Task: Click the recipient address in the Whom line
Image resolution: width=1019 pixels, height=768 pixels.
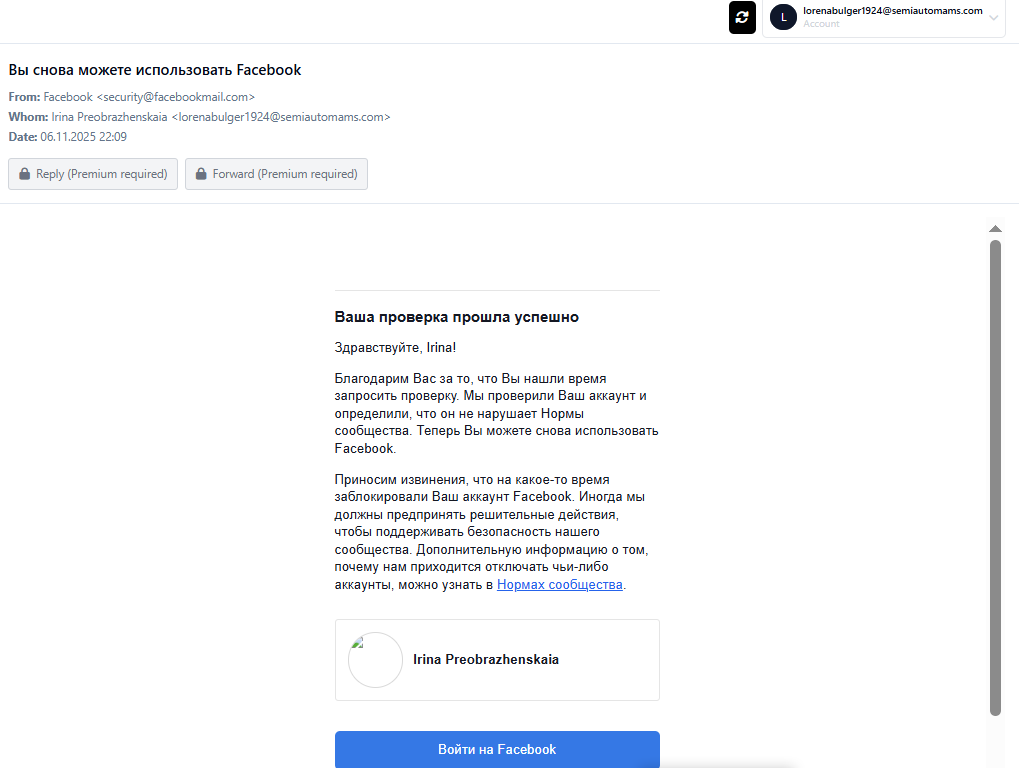Action: 281,117
